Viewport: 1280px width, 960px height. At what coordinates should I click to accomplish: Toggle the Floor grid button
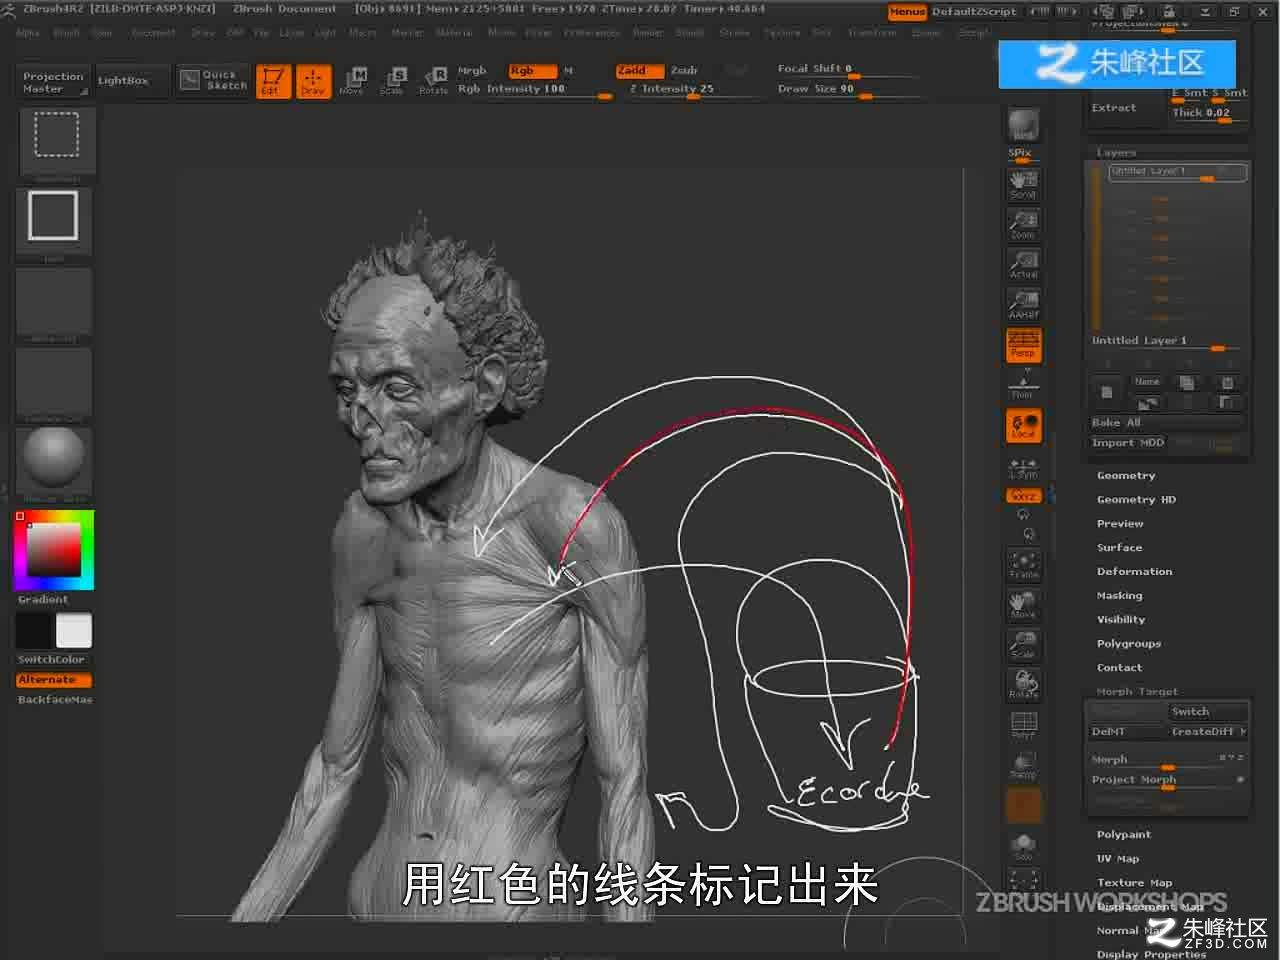click(x=1023, y=385)
